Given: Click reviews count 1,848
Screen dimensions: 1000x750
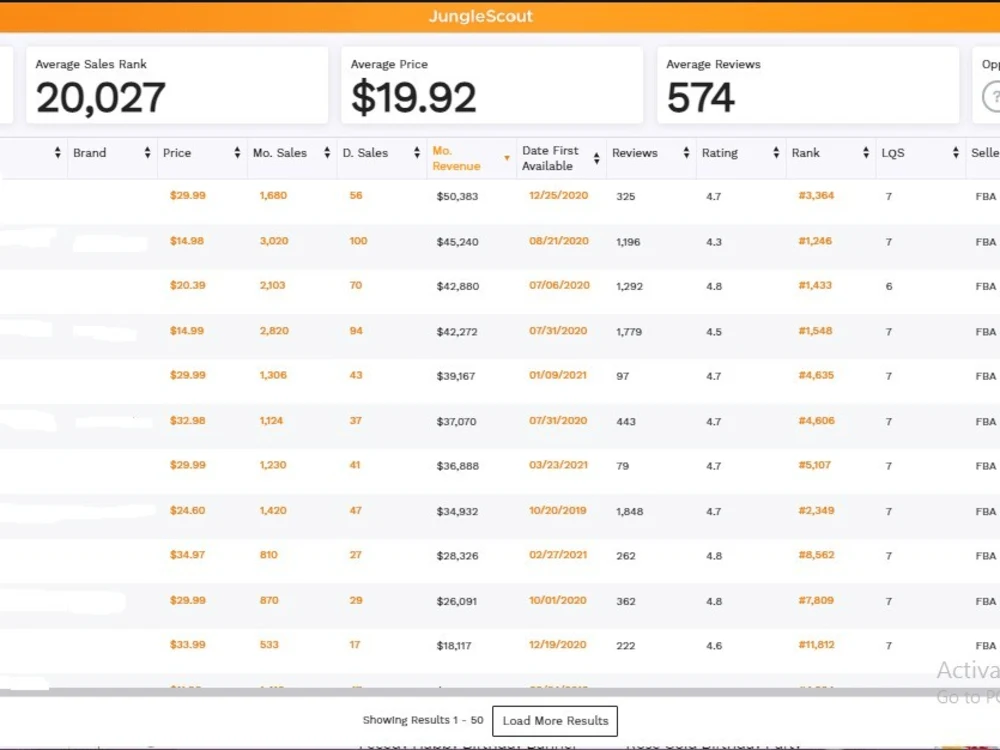Looking at the screenshot, I should (629, 511).
